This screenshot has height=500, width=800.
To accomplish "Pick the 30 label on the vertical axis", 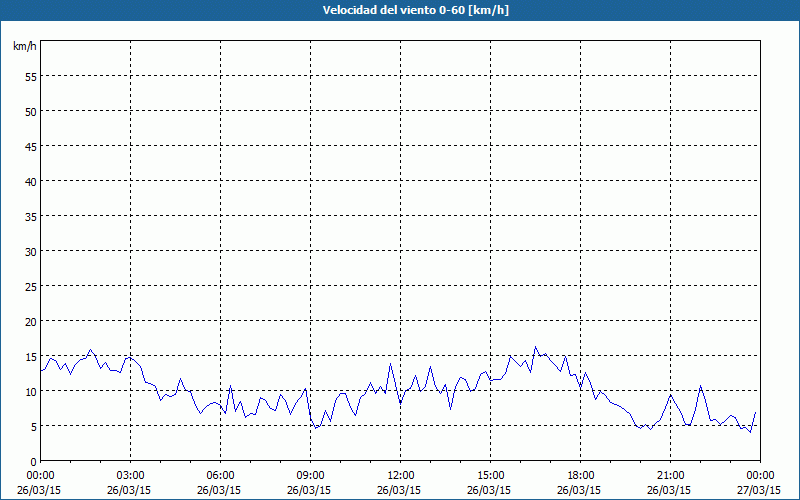I will (31, 251).
